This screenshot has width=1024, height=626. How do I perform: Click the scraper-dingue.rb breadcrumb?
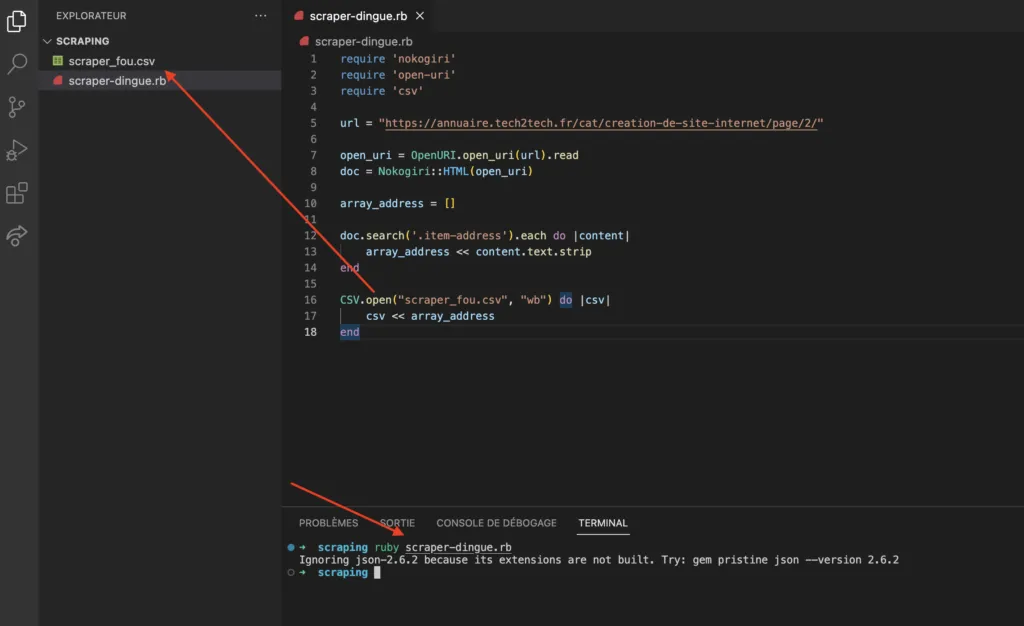click(x=364, y=41)
